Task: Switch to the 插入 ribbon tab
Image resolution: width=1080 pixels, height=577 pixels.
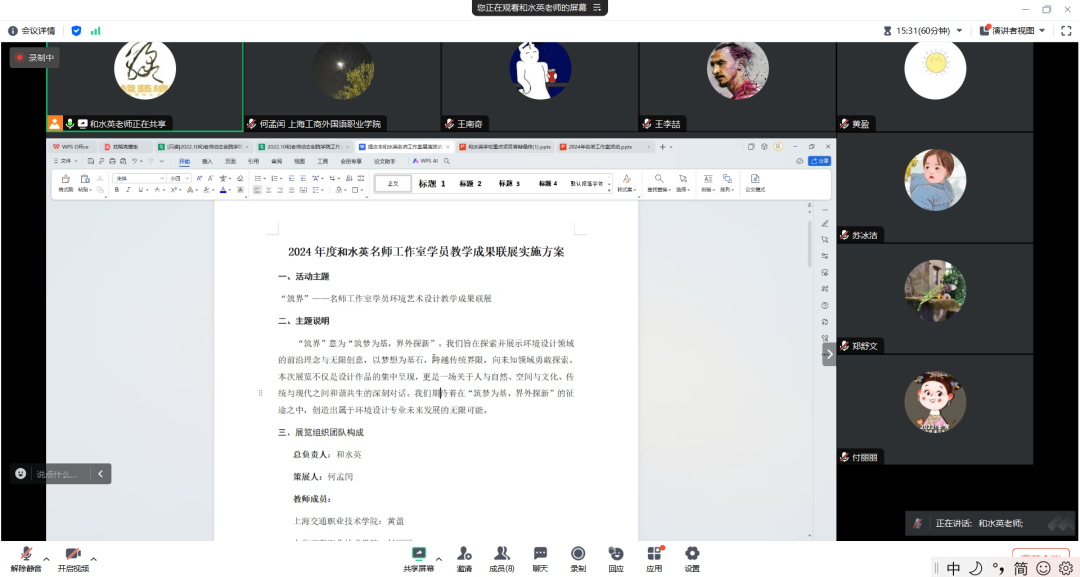Action: pos(206,160)
